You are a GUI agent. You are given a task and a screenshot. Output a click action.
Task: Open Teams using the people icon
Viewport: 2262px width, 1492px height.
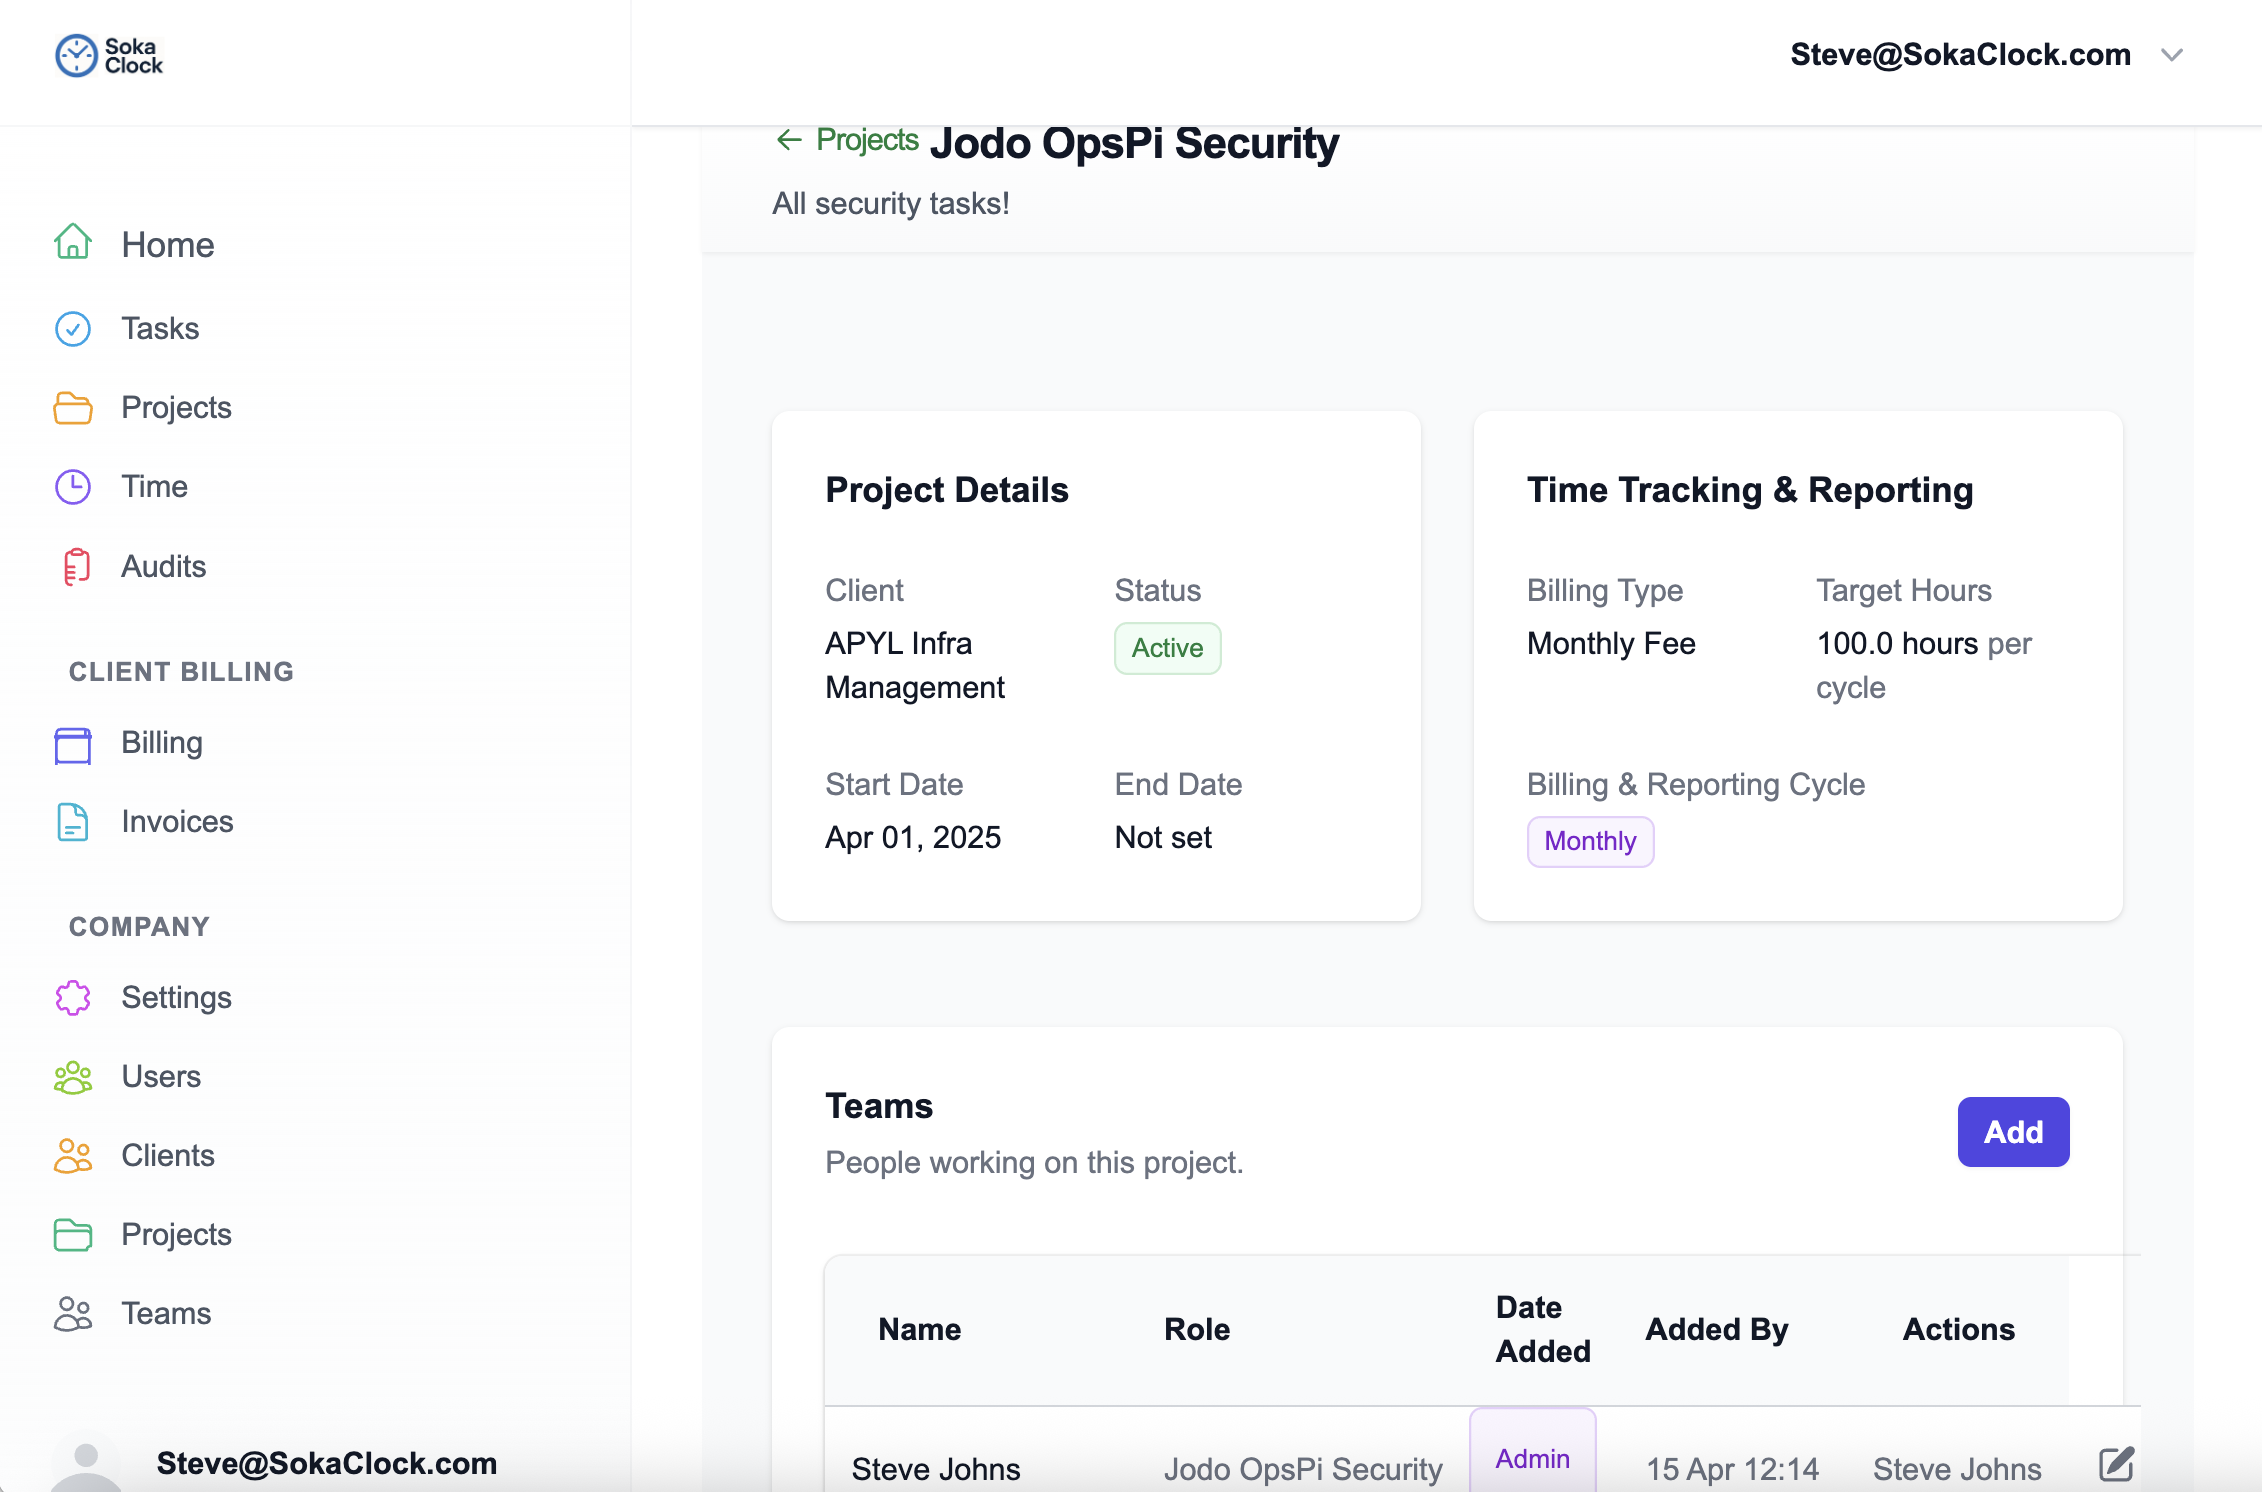[x=72, y=1313]
